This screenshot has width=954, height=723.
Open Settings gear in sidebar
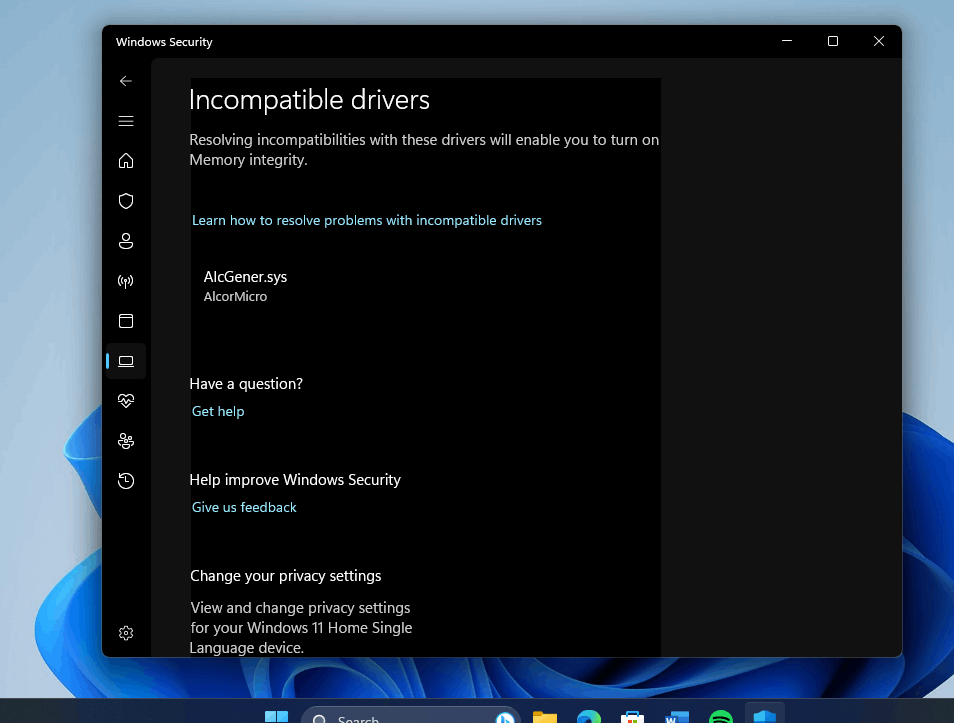pyautogui.click(x=126, y=633)
